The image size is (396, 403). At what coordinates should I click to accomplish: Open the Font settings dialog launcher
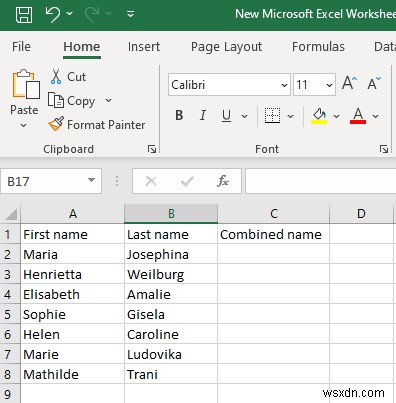384,149
